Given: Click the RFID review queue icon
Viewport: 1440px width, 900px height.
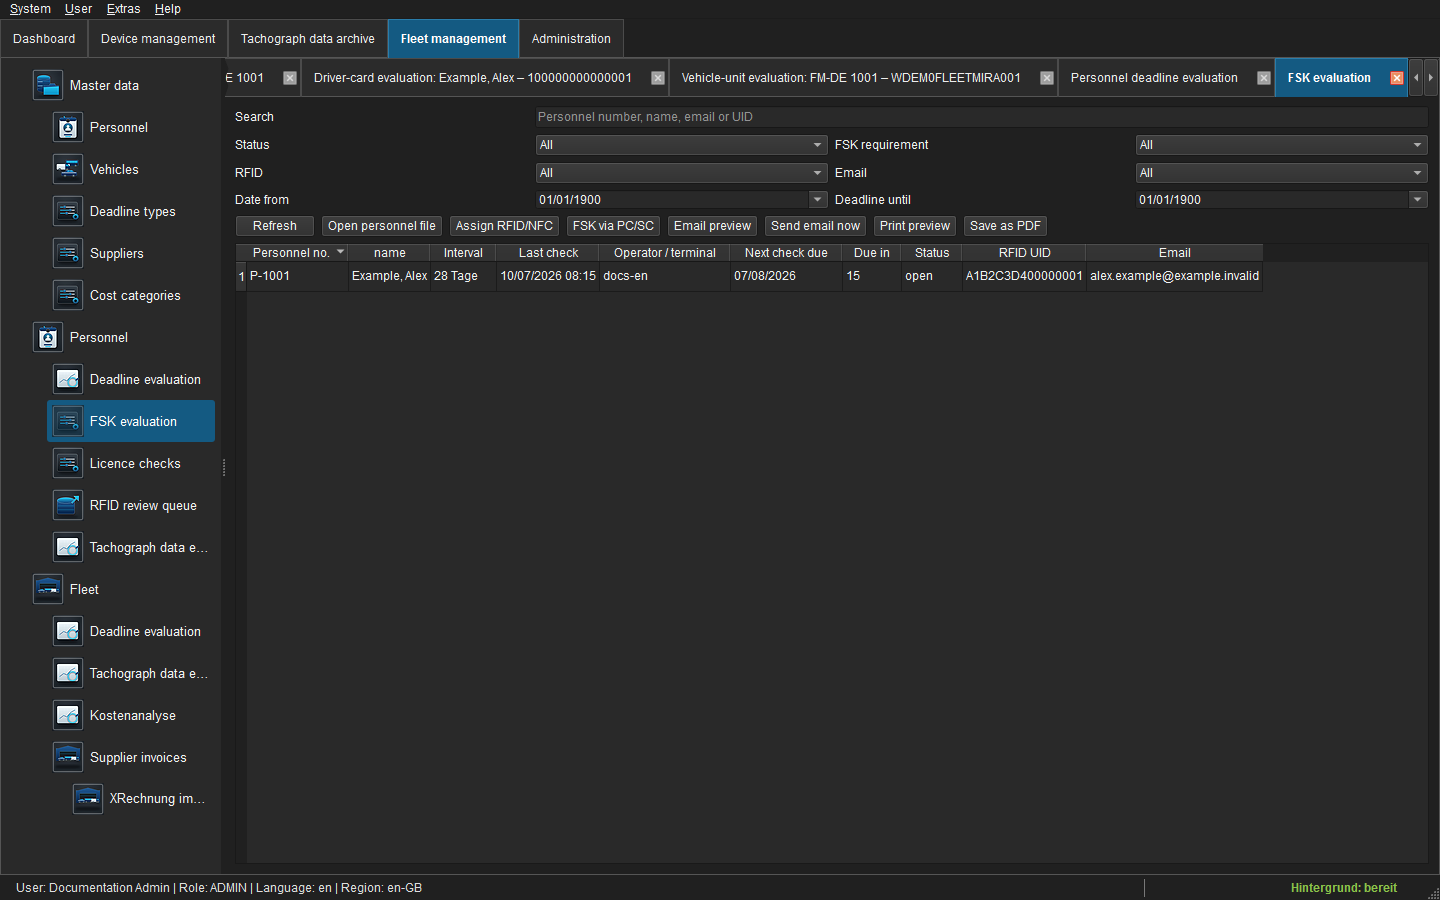Looking at the screenshot, I should (x=67, y=505).
